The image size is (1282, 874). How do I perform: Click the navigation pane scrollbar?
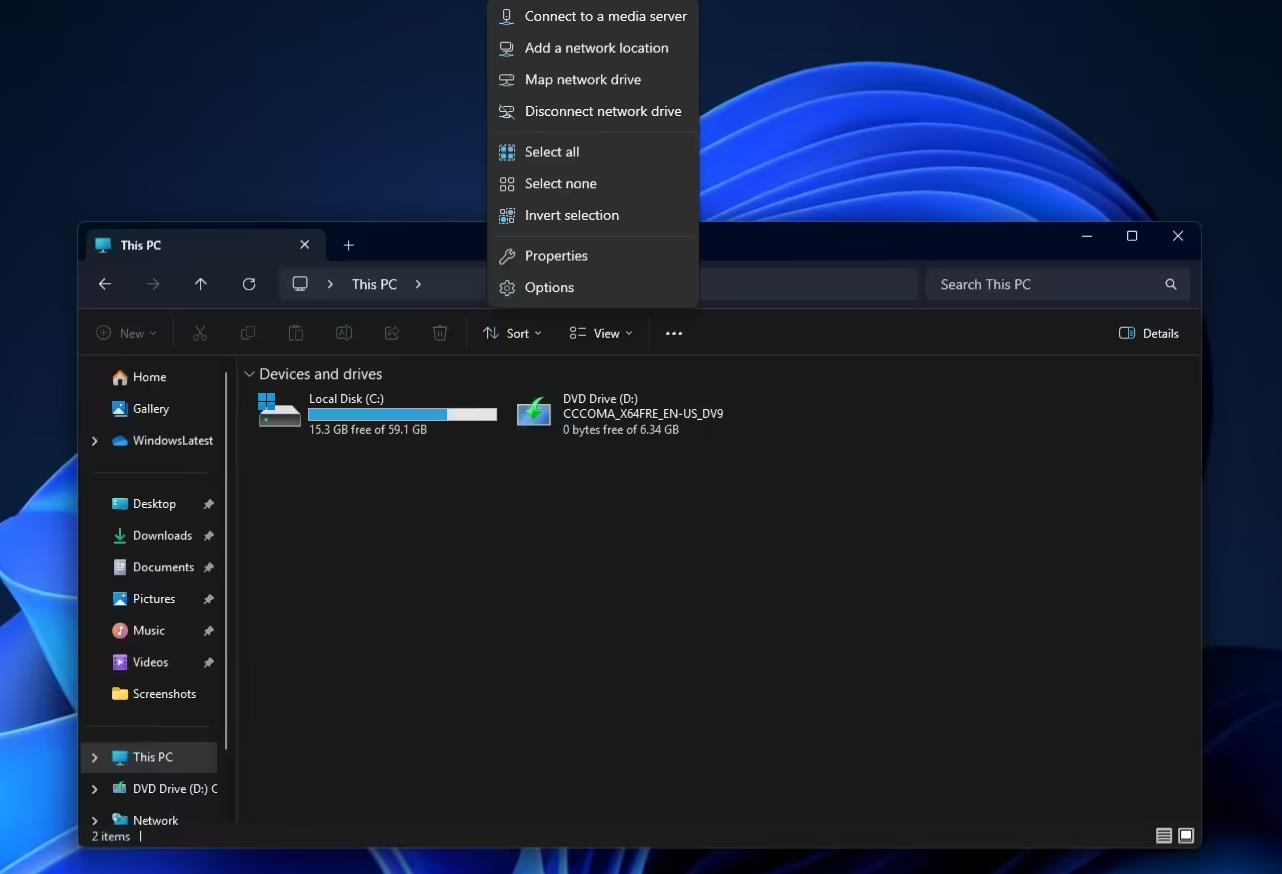pyautogui.click(x=227, y=560)
